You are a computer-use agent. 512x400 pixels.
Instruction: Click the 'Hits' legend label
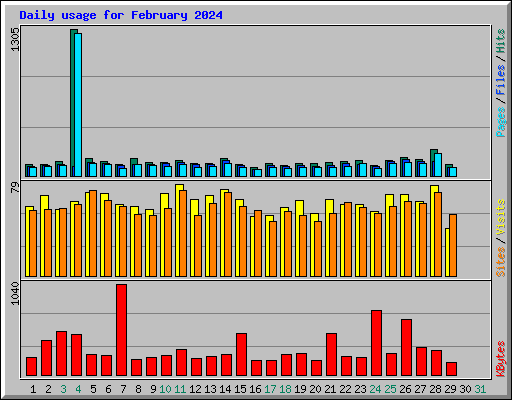click(501, 41)
